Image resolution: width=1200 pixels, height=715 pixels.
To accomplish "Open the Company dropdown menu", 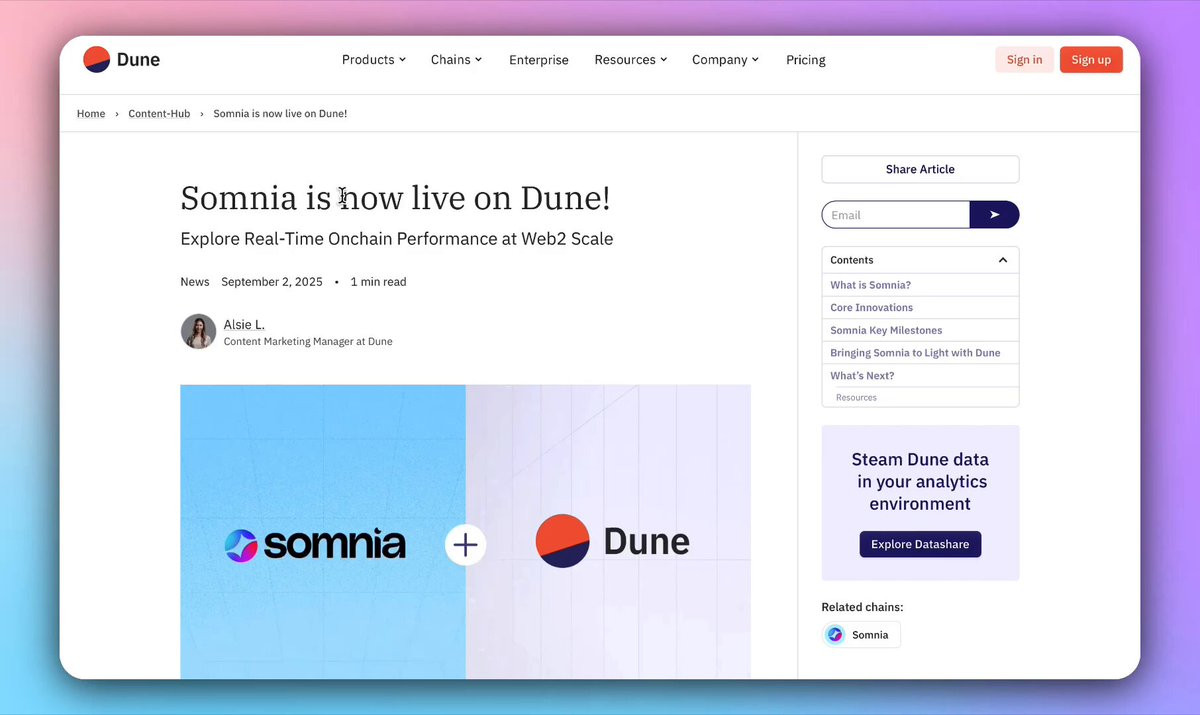I will pyautogui.click(x=726, y=60).
